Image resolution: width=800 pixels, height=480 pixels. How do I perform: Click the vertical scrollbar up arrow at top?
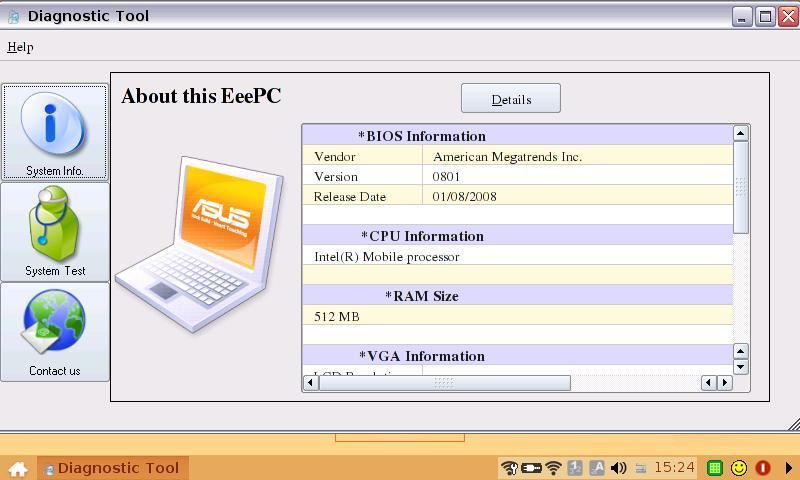(740, 133)
